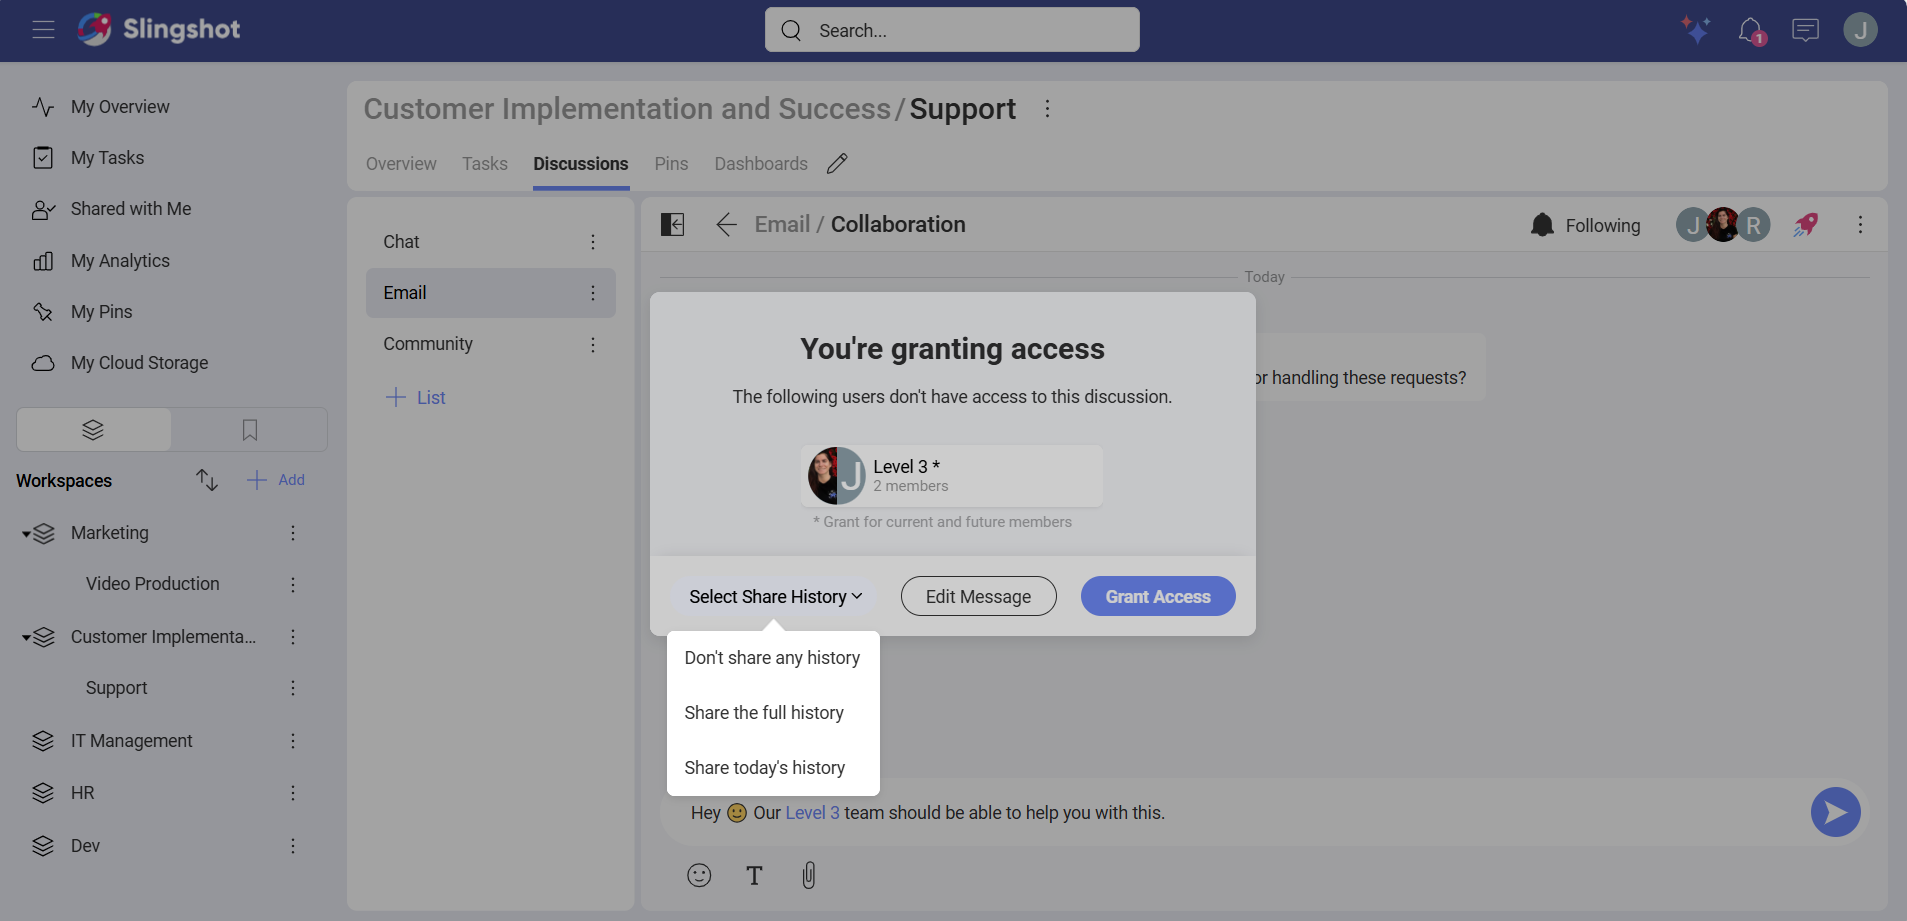Viewport: 1907px width, 921px height.
Task: Click the attach file paperclip icon
Action: point(809,876)
